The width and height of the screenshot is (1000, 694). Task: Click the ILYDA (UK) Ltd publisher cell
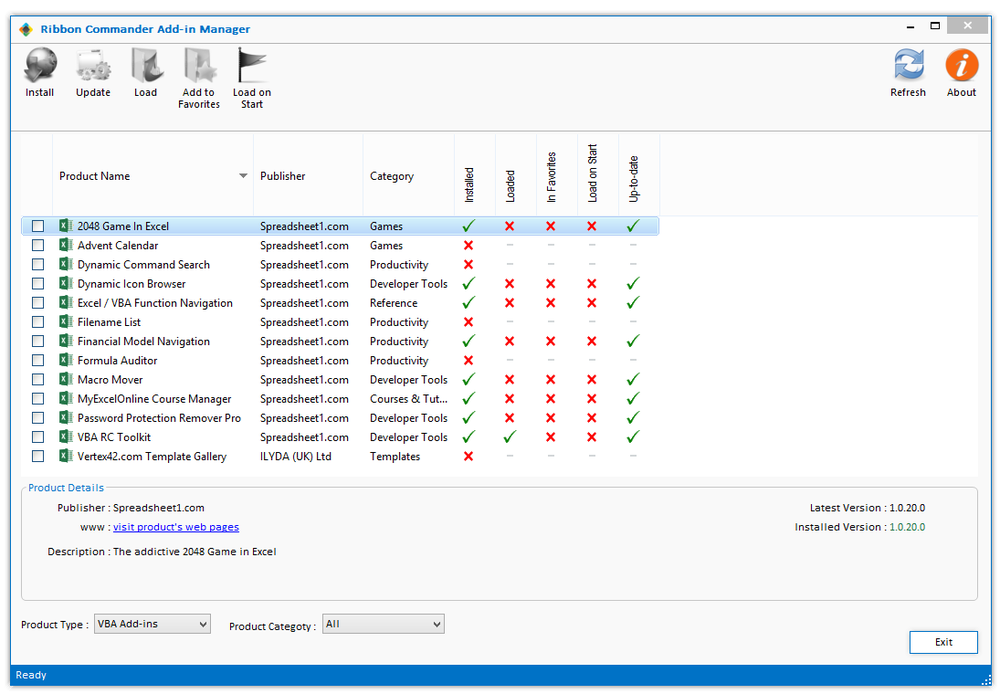click(295, 456)
